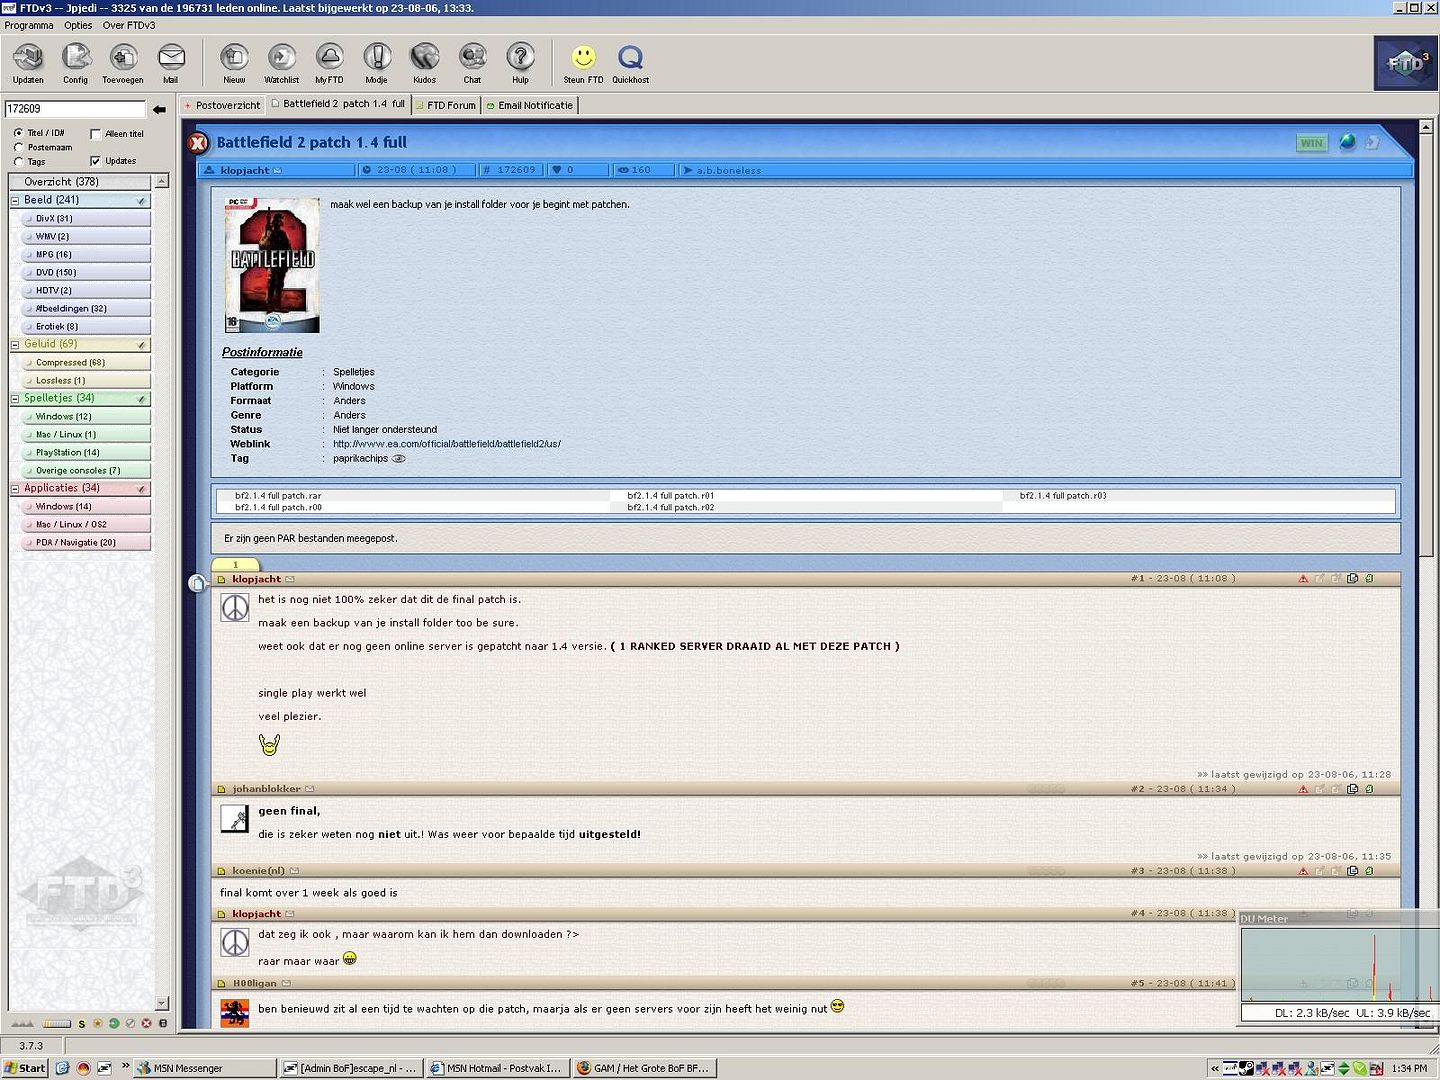
Task: Expand hidden system tray icons arrow
Action: (1215, 1068)
